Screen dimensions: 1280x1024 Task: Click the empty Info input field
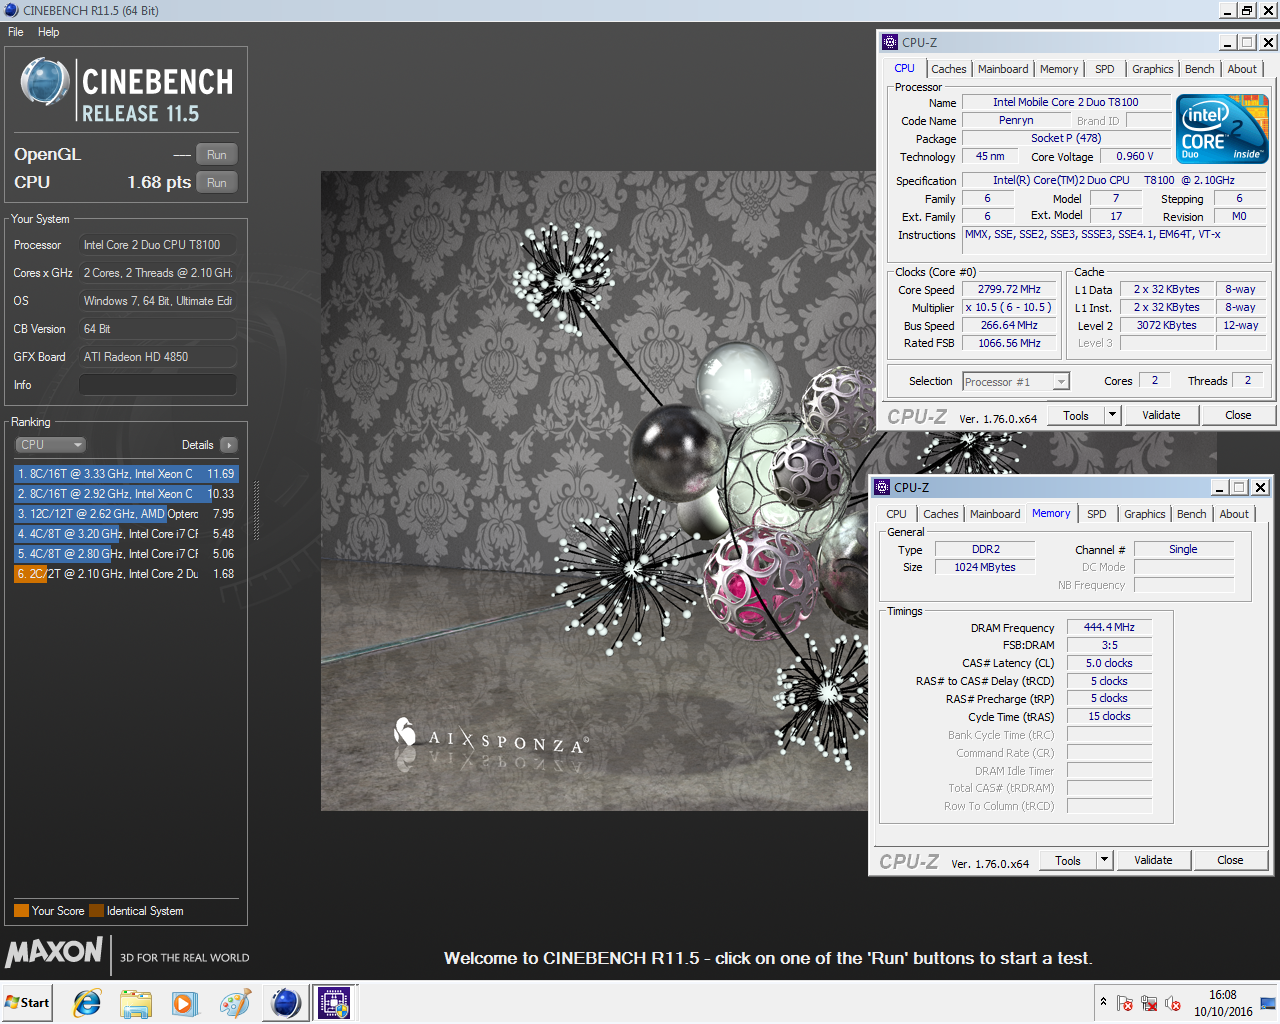158,385
